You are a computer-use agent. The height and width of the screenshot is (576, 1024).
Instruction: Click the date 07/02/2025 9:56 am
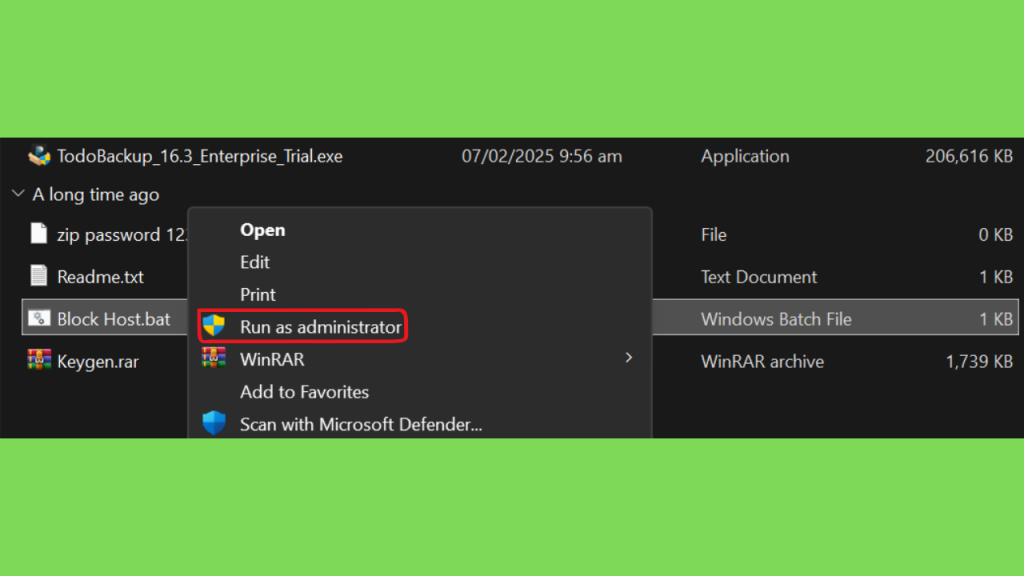pyautogui.click(x=542, y=156)
